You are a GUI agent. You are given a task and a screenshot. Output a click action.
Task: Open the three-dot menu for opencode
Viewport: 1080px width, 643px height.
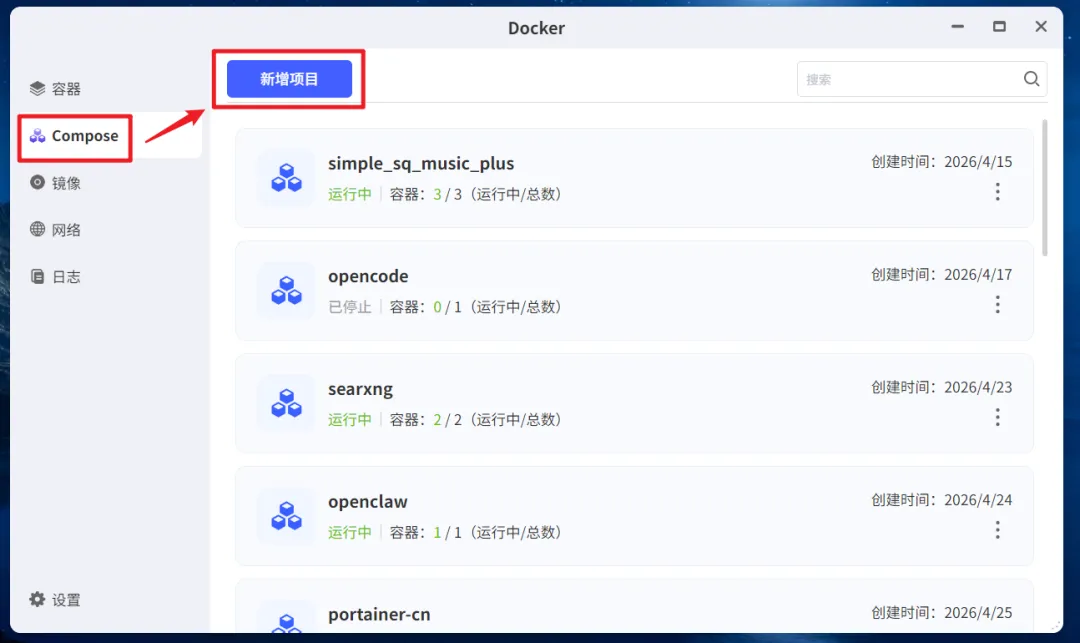[x=997, y=304]
